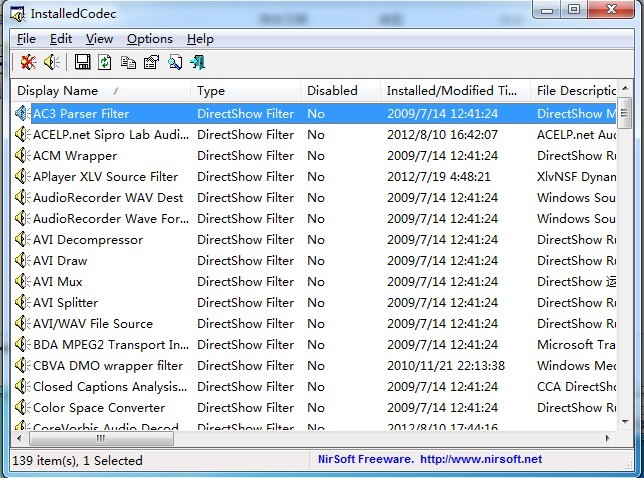Select the Color Space Converter row
This screenshot has width=644, height=478.
pos(99,408)
